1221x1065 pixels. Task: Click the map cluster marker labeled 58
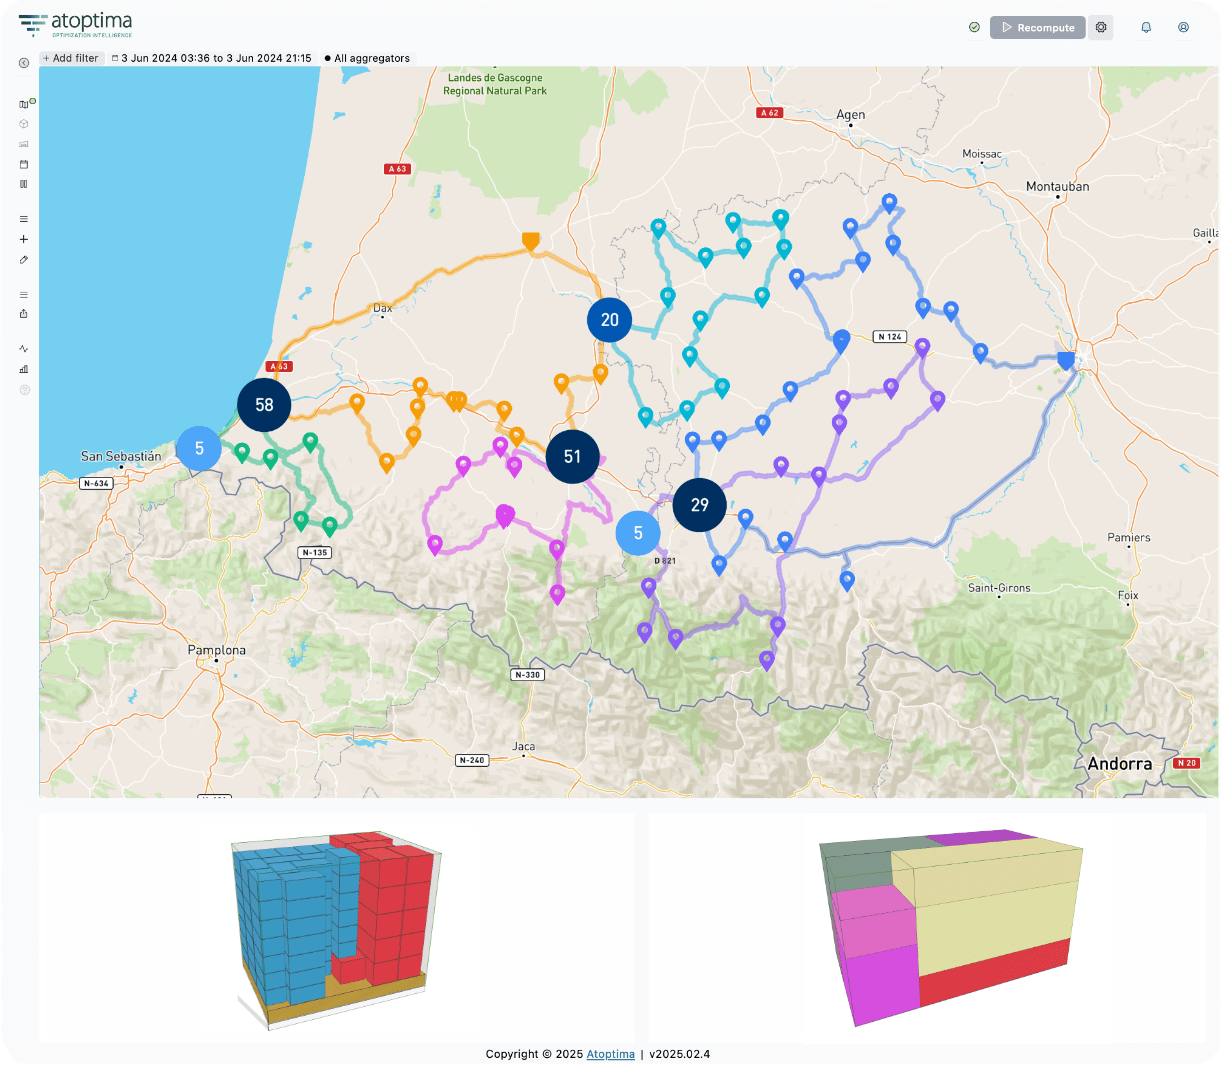264,405
